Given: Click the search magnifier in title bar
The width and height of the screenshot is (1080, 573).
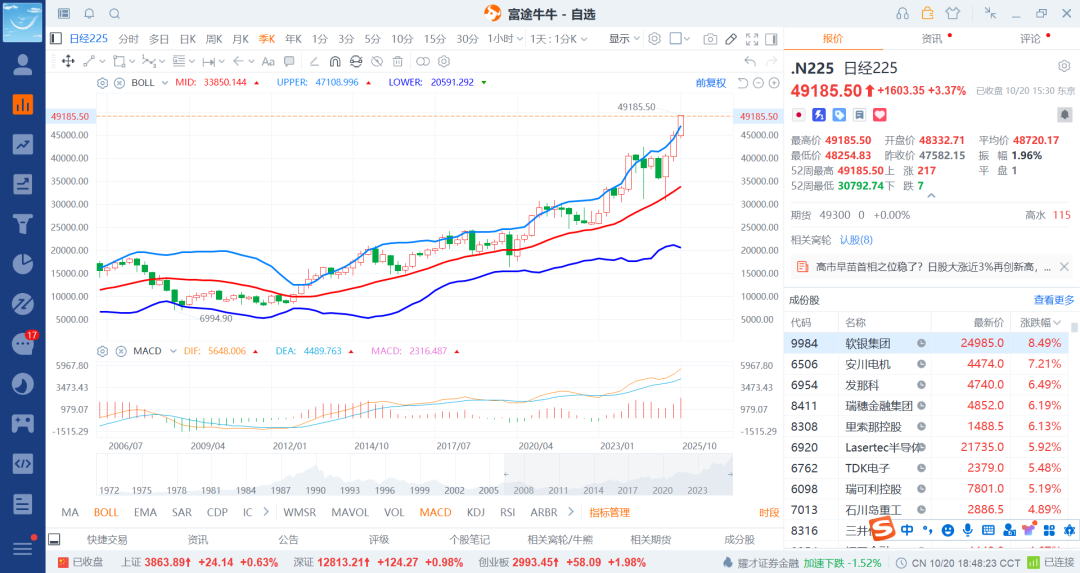Looking at the screenshot, I should 114,14.
